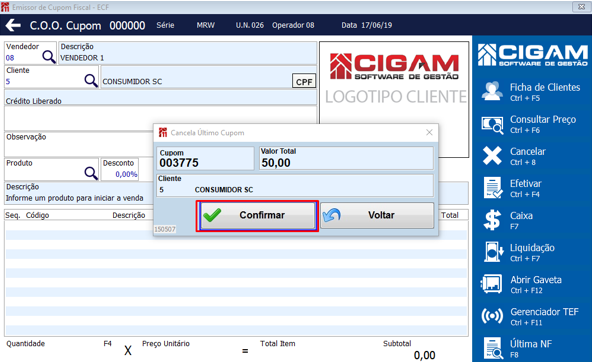Open Gerenciador TEF signal icon
This screenshot has height=362, width=592.
tap(492, 316)
